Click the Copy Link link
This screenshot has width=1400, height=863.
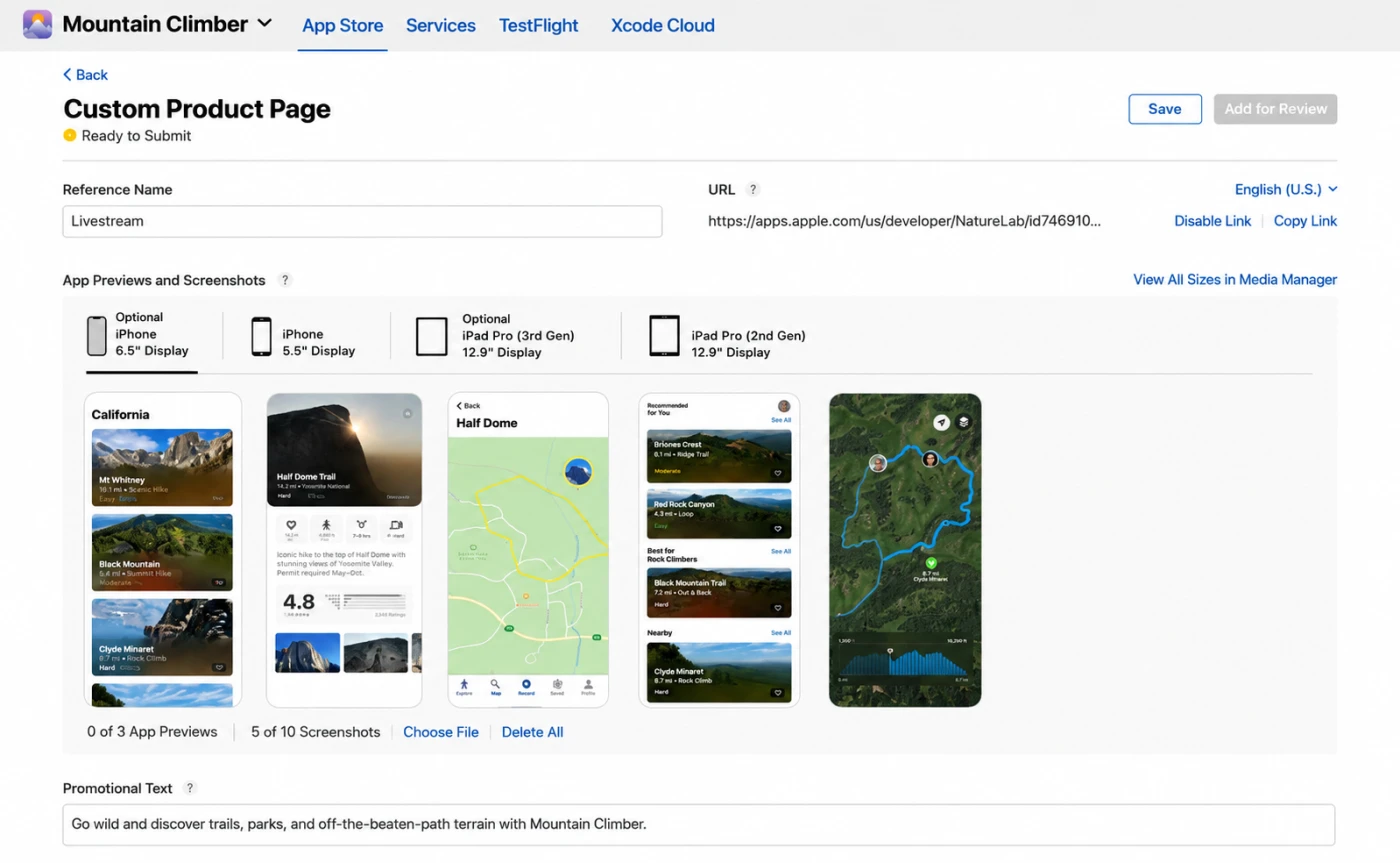click(1305, 221)
